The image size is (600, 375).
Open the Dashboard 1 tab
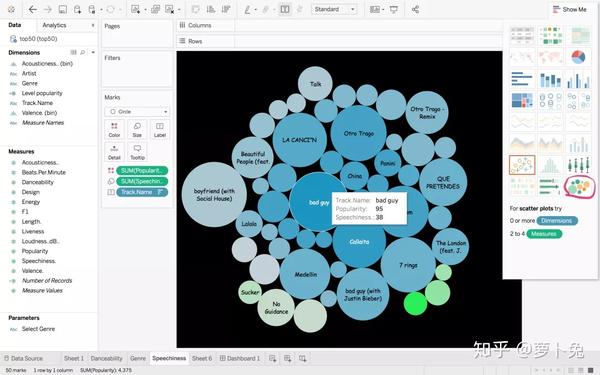(240, 359)
